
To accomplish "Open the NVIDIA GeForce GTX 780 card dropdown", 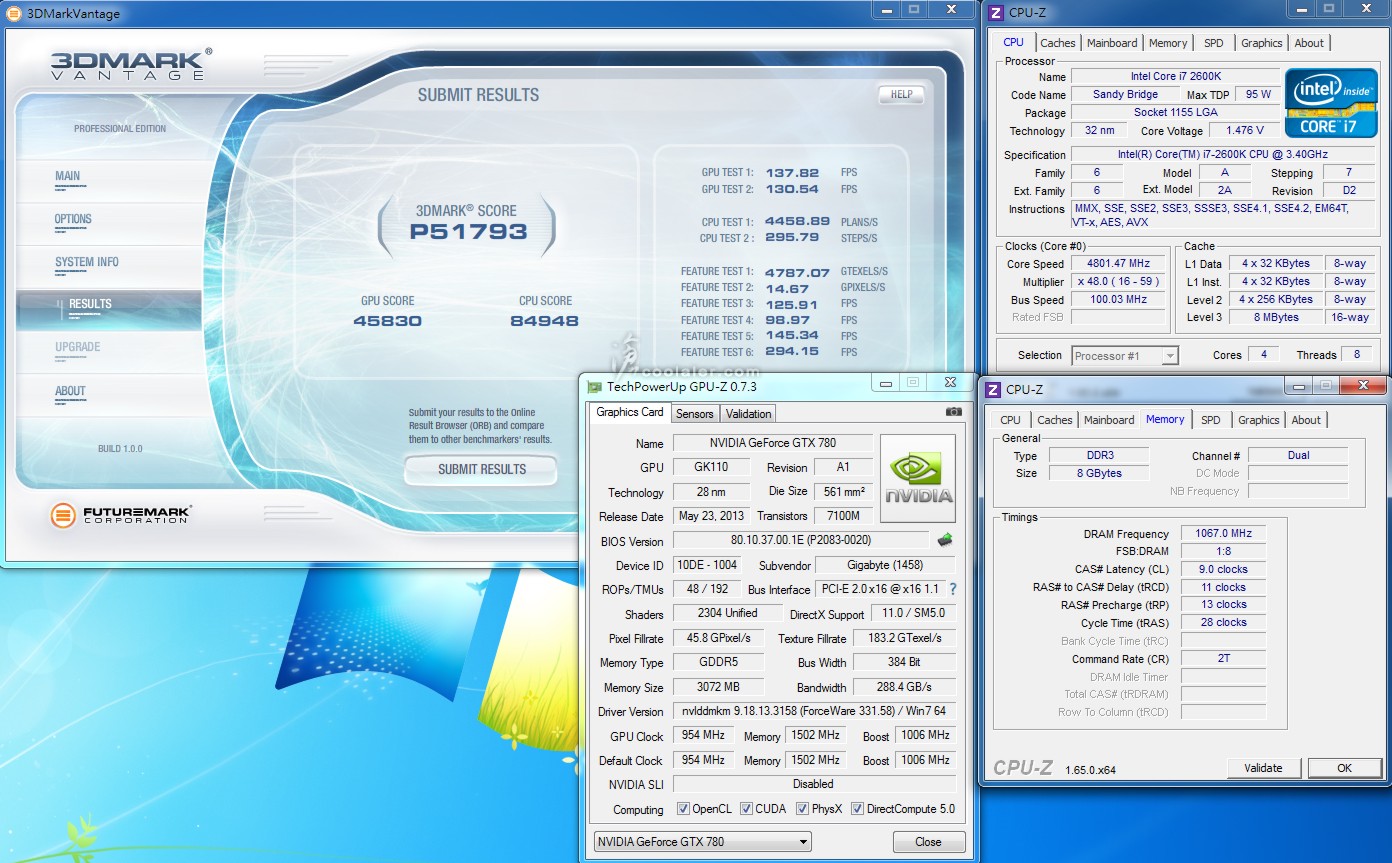I will [702, 842].
